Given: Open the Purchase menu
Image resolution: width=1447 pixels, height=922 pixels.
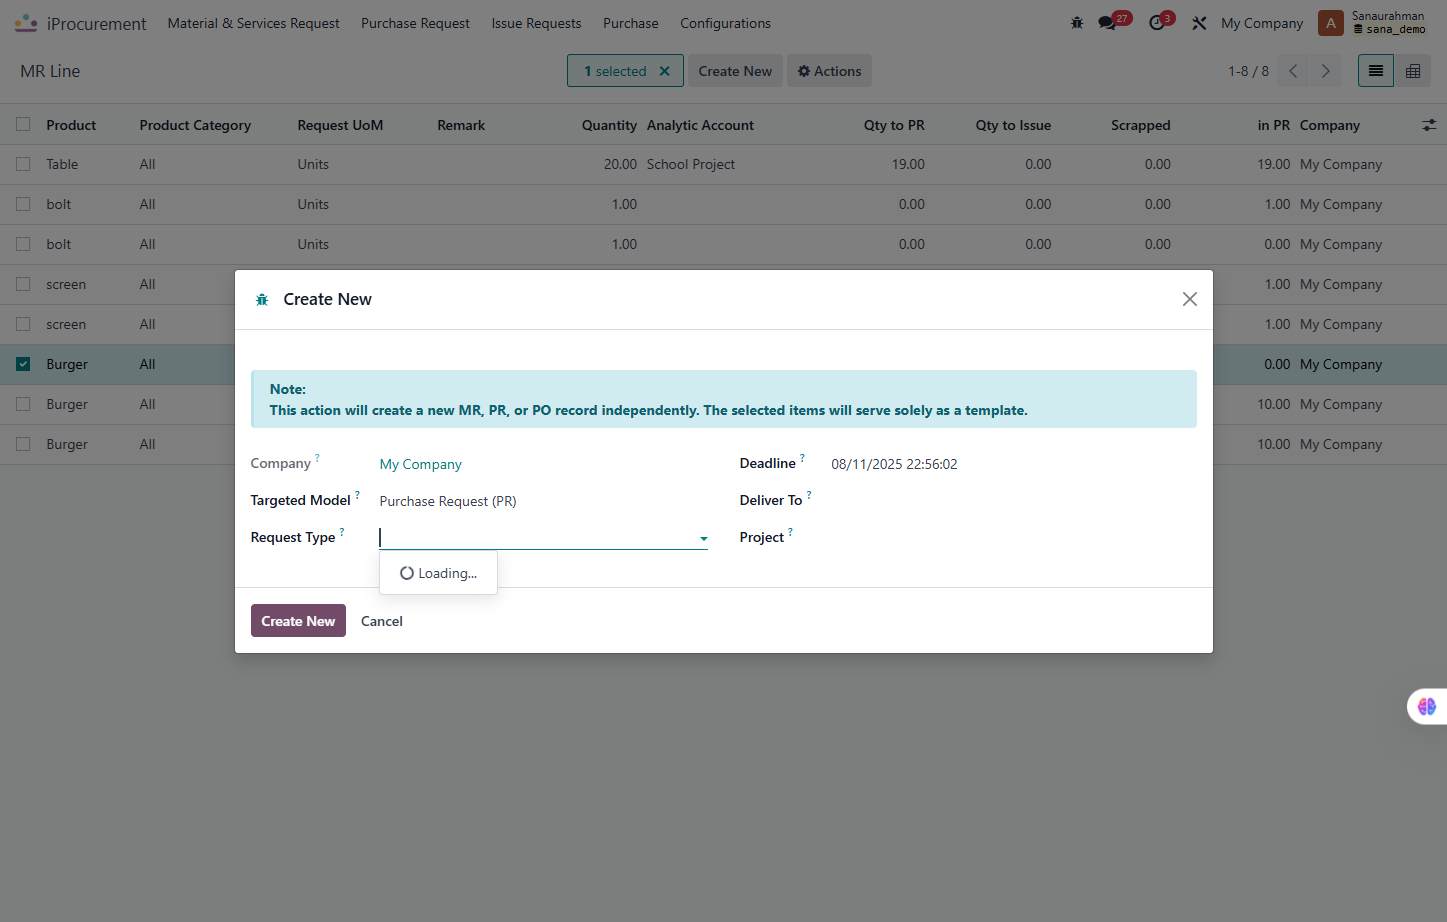Looking at the screenshot, I should [631, 23].
